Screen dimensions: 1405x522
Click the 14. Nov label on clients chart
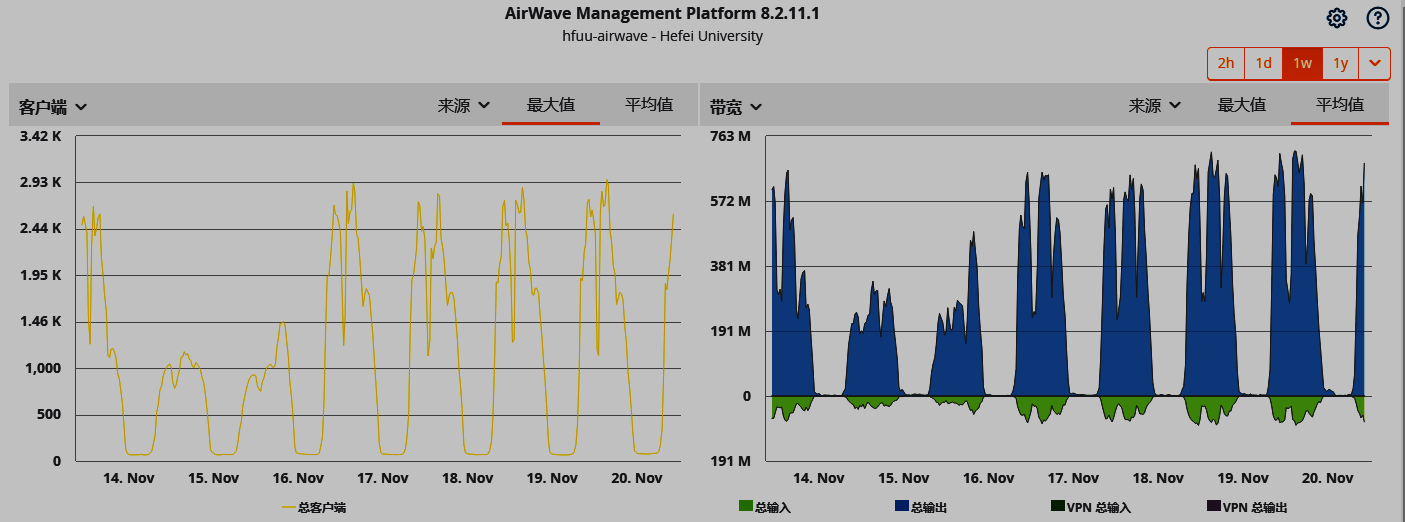click(127, 478)
